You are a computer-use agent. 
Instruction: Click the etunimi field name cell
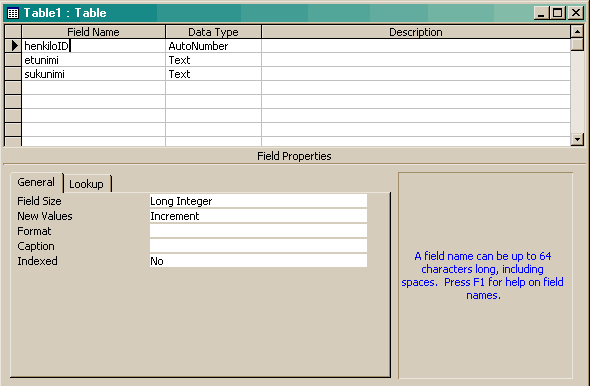pyautogui.click(x=94, y=60)
